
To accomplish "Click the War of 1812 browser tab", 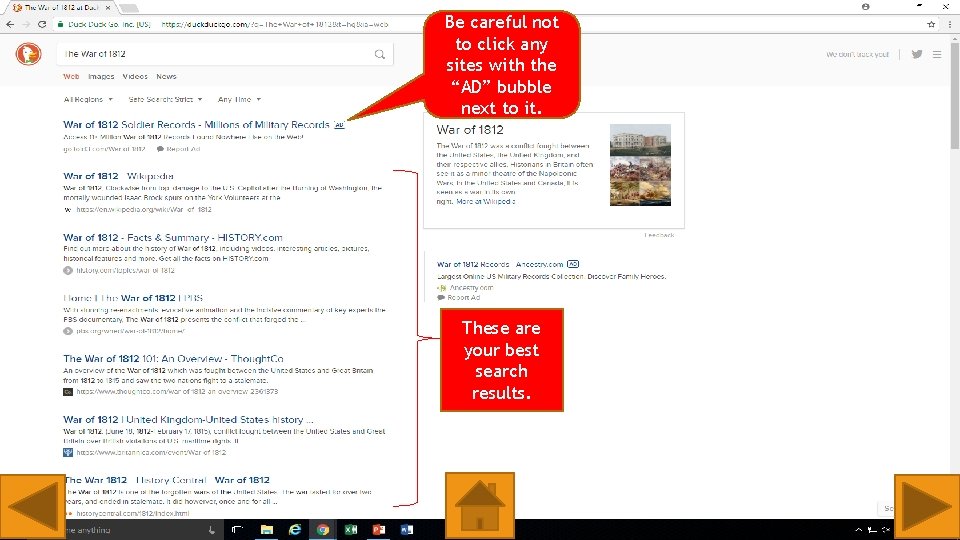I will pos(61,7).
